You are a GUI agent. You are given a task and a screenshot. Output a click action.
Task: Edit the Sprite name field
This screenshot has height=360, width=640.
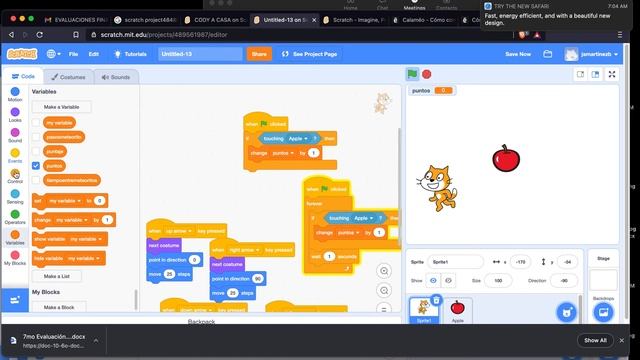[455, 262]
